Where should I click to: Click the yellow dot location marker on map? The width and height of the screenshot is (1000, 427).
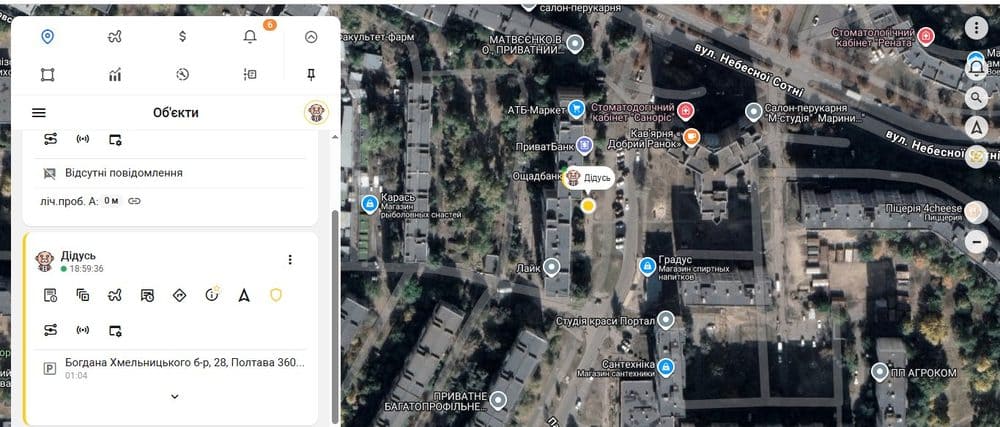(x=589, y=205)
